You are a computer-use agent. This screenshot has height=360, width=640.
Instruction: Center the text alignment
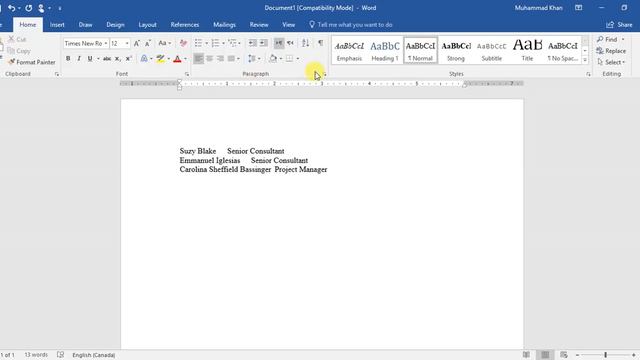(209, 58)
